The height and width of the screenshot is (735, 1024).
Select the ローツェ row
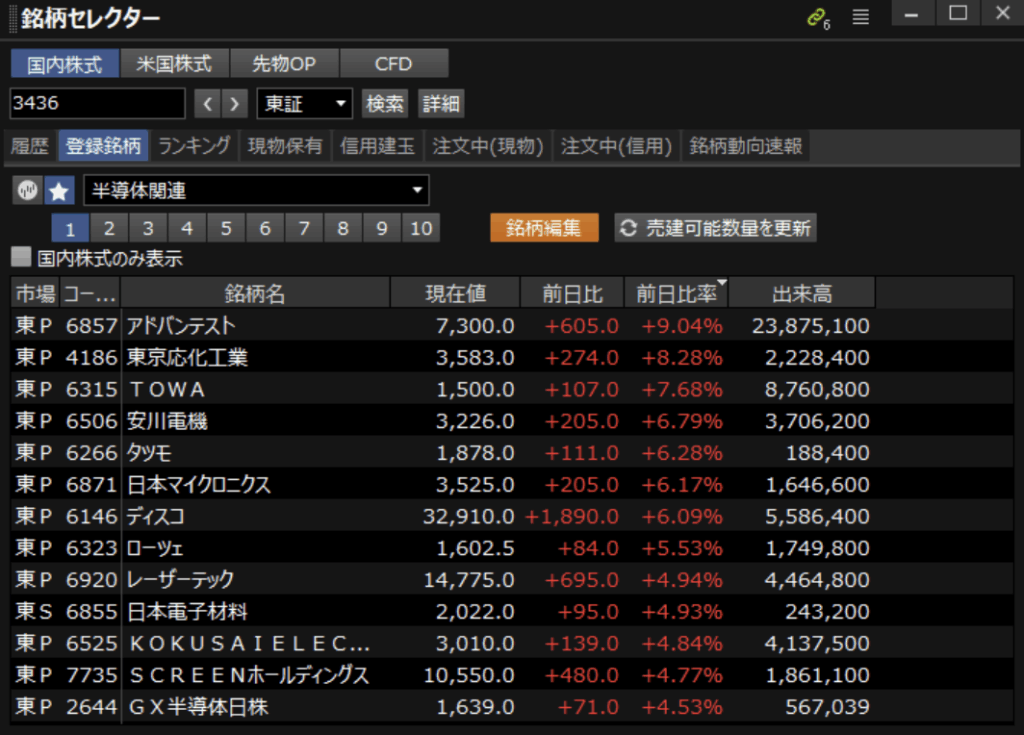tap(512, 547)
